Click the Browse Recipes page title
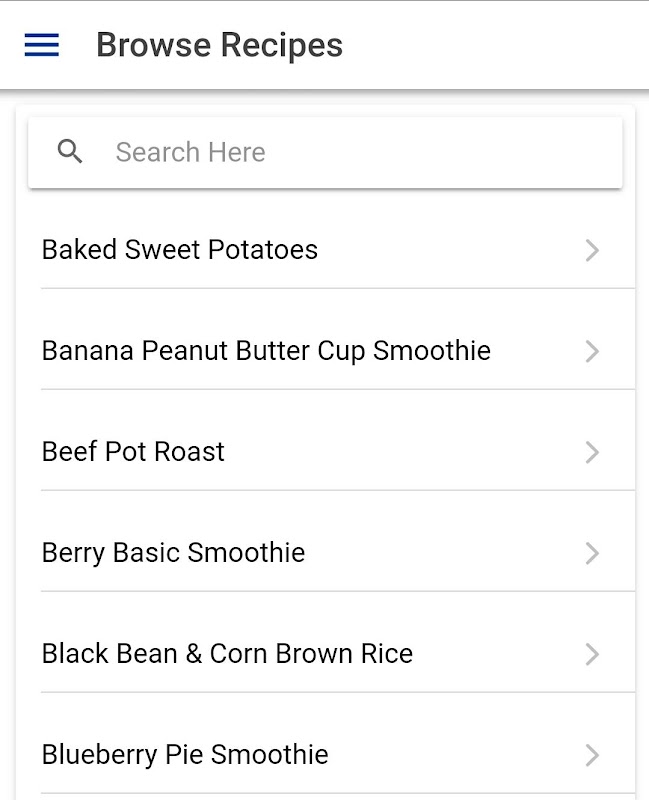The width and height of the screenshot is (649, 800). point(219,45)
